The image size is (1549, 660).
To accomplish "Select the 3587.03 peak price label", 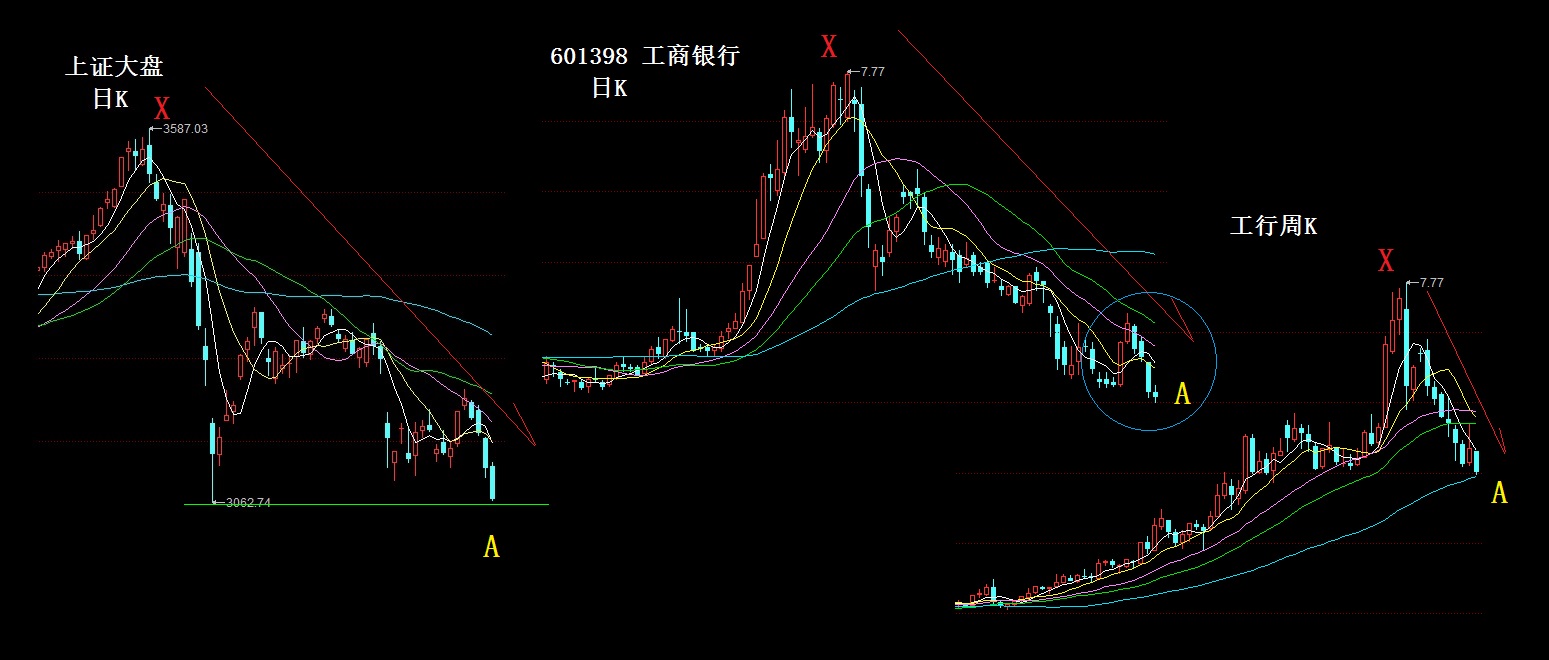I will pos(185,129).
